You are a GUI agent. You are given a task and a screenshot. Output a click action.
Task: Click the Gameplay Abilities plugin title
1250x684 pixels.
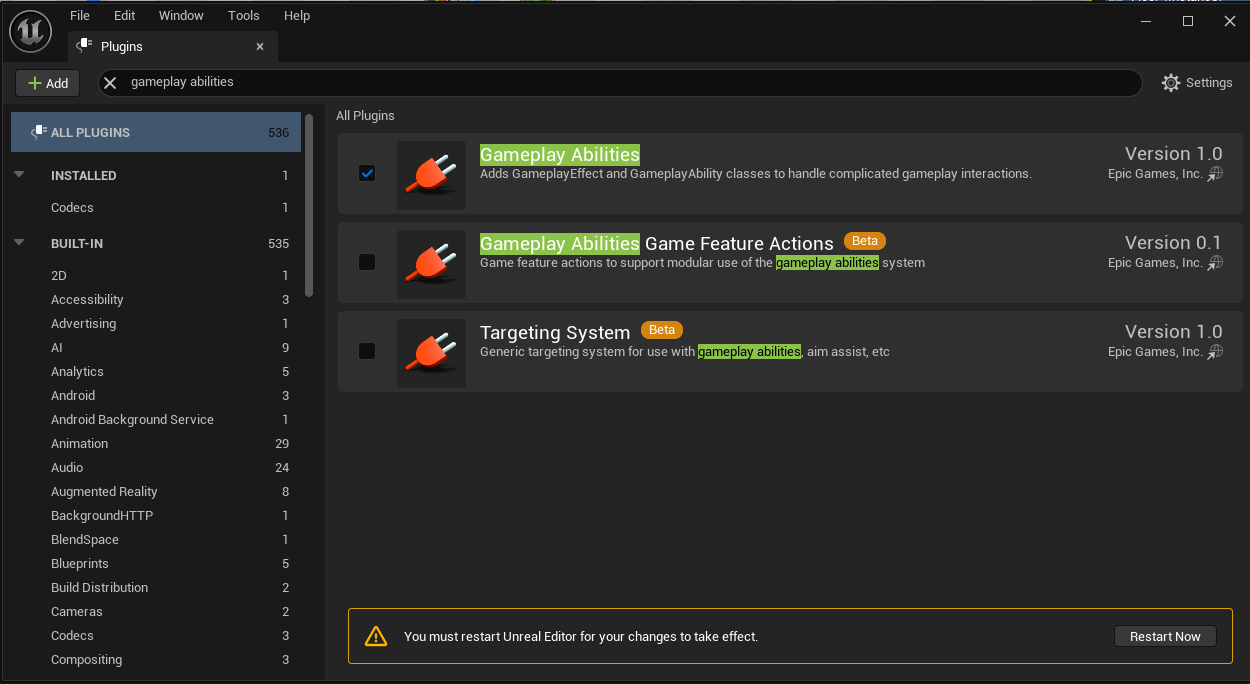[560, 155]
